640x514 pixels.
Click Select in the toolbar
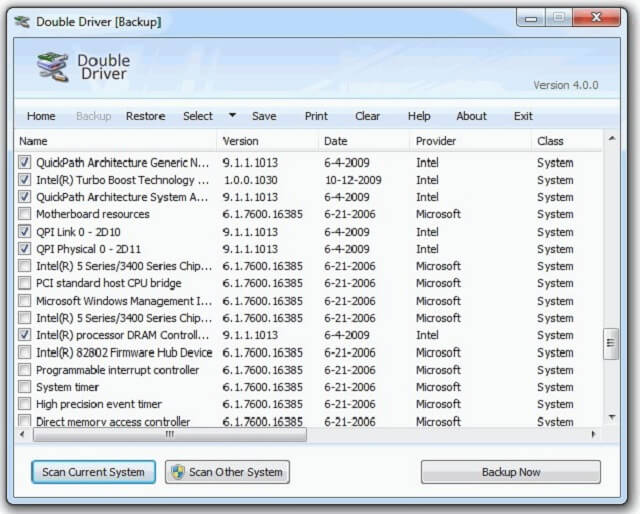198,116
